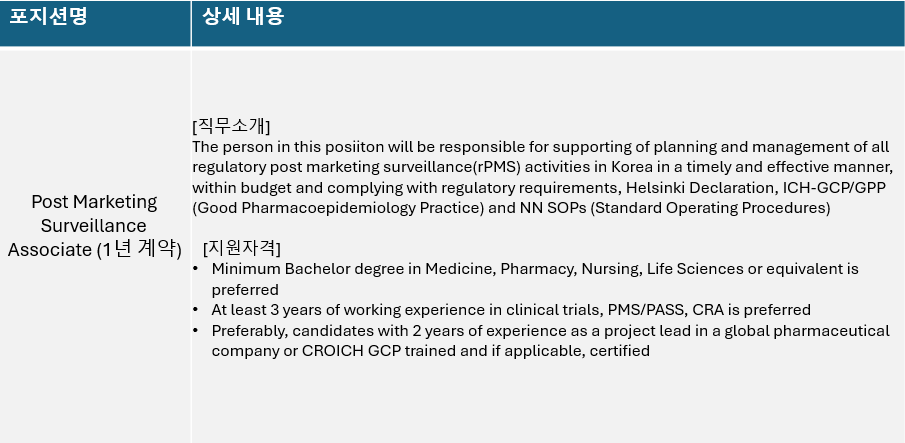
Task: Click 'PMS/PASS, CRA is preferred' text
Action: tap(709, 310)
